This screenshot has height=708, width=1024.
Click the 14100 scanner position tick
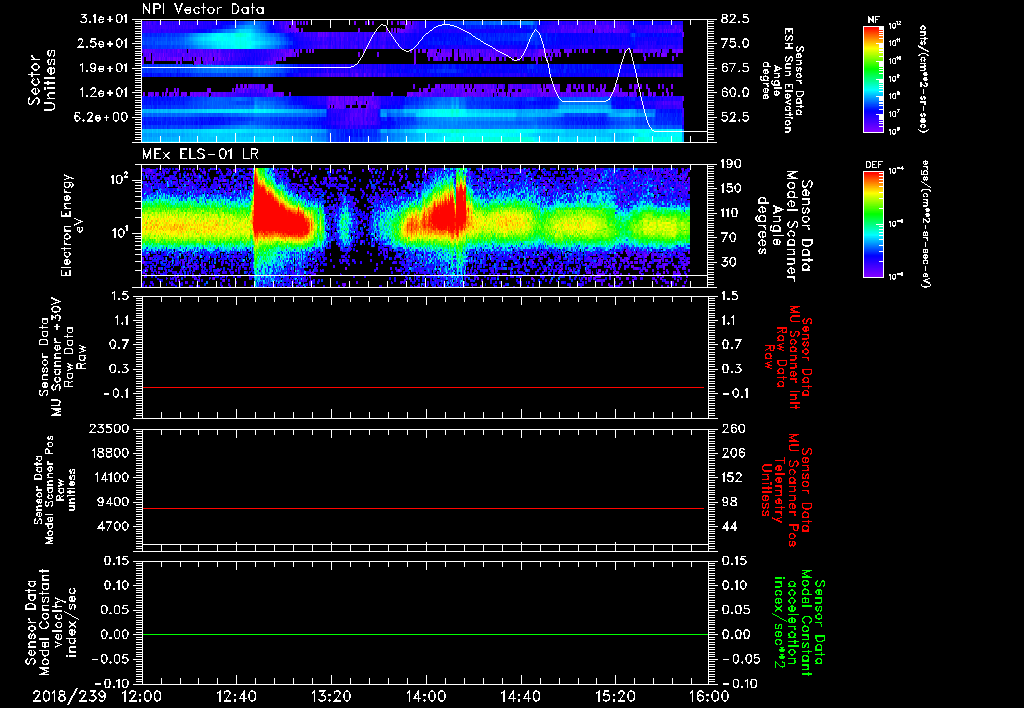[109, 477]
